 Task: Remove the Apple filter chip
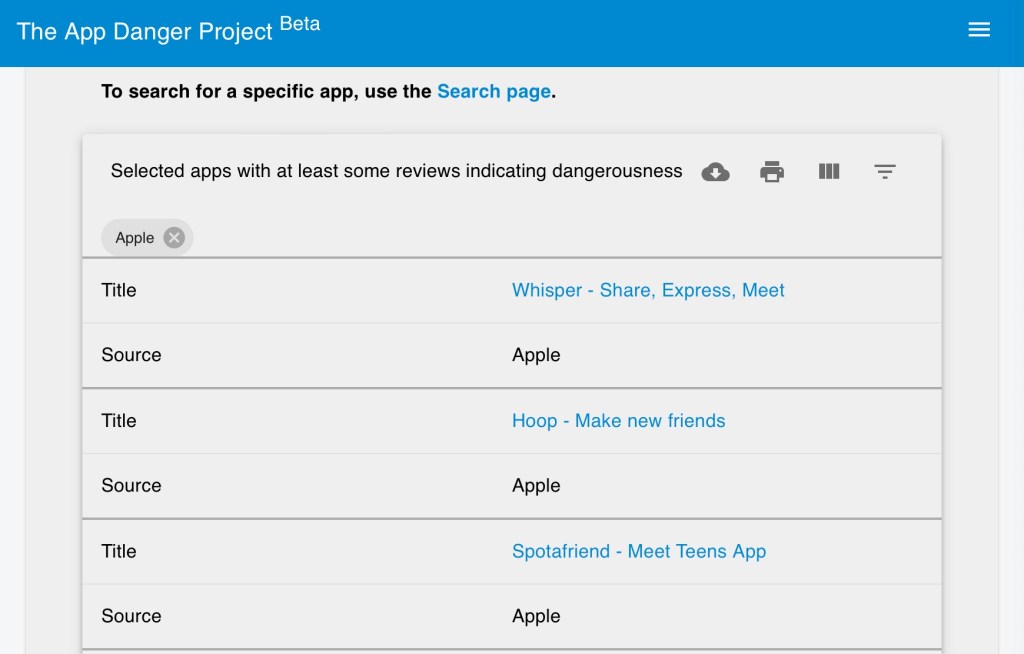[x=174, y=238]
